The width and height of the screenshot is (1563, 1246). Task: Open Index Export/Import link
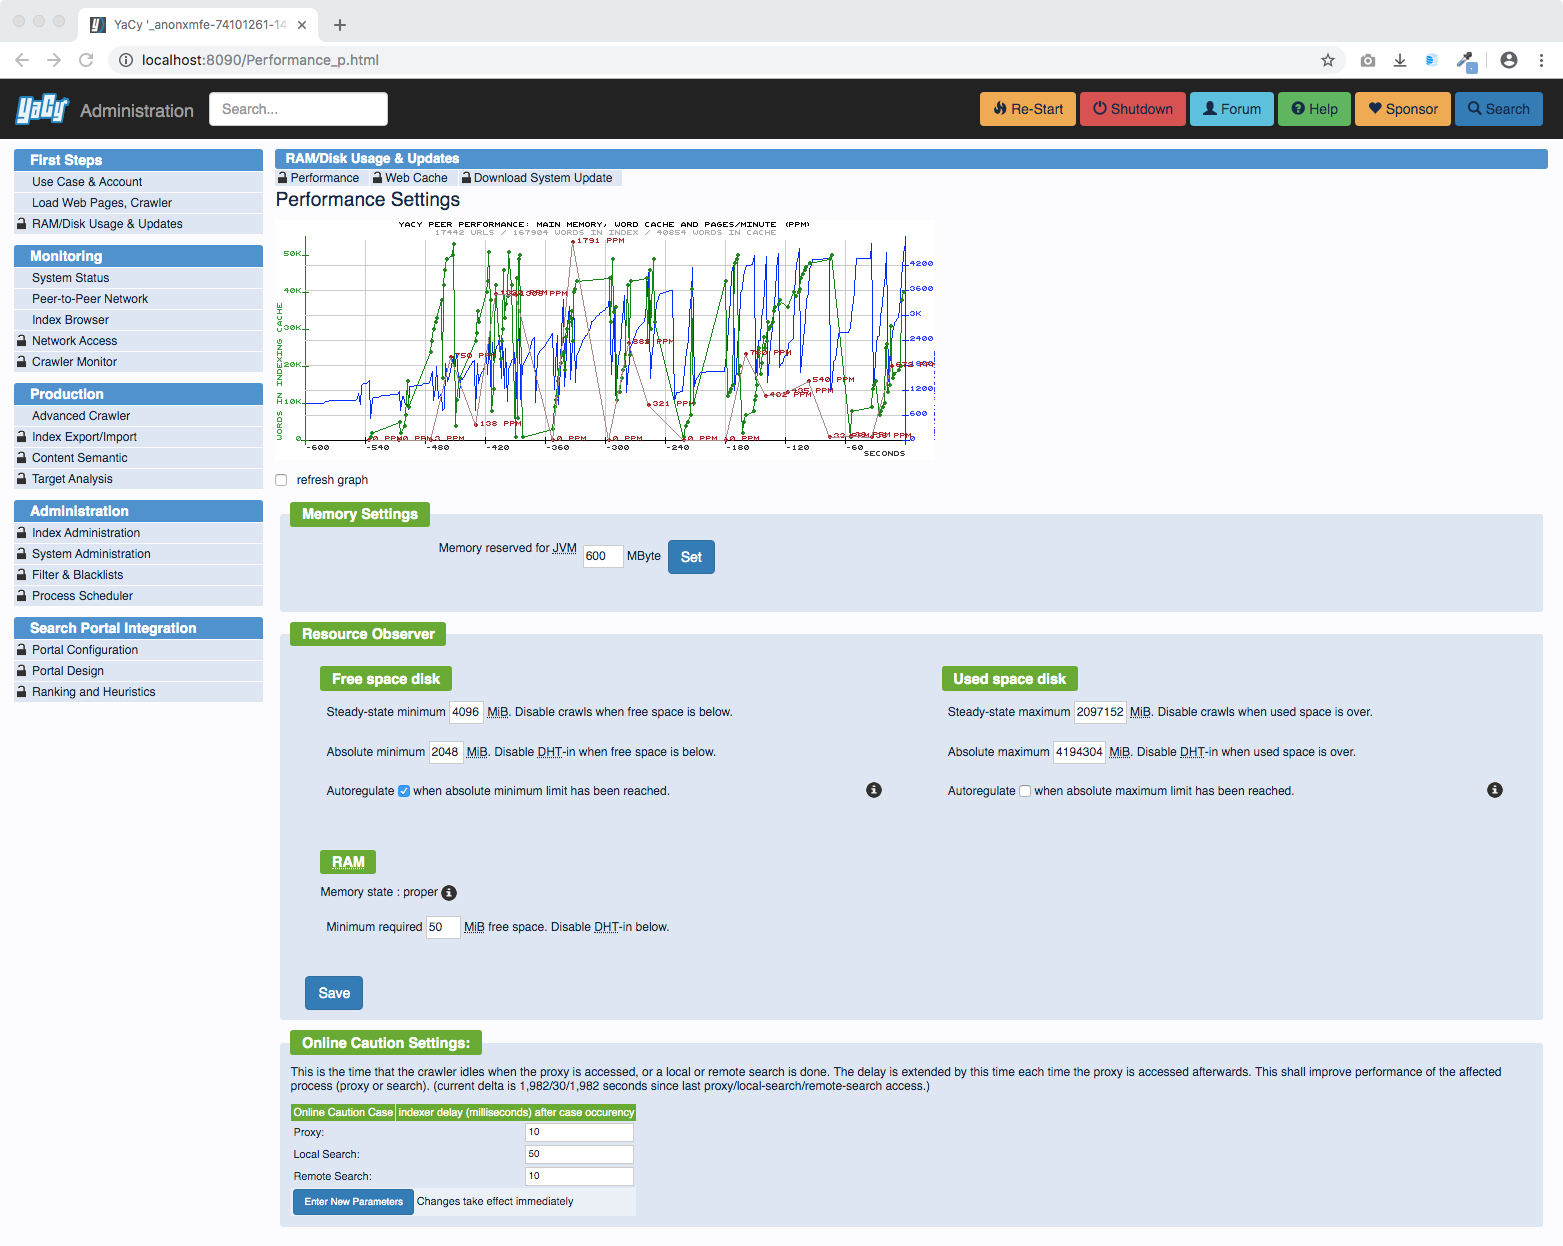(x=138, y=437)
